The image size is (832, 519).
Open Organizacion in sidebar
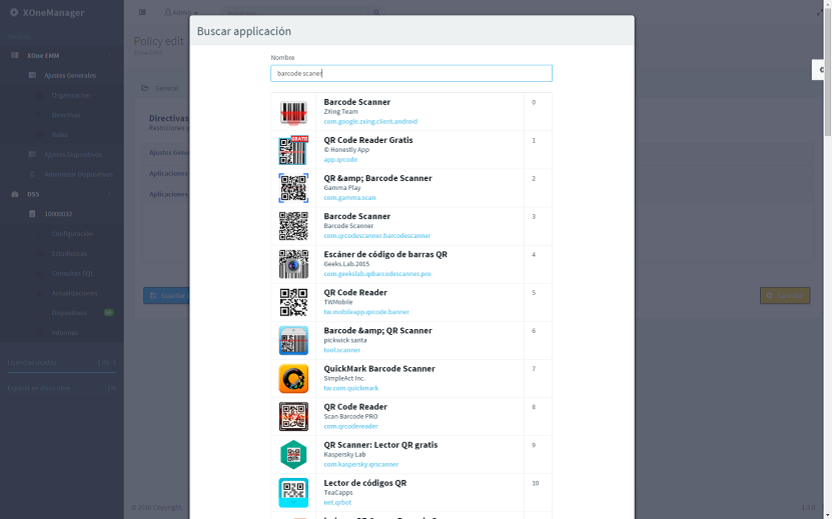71,96
